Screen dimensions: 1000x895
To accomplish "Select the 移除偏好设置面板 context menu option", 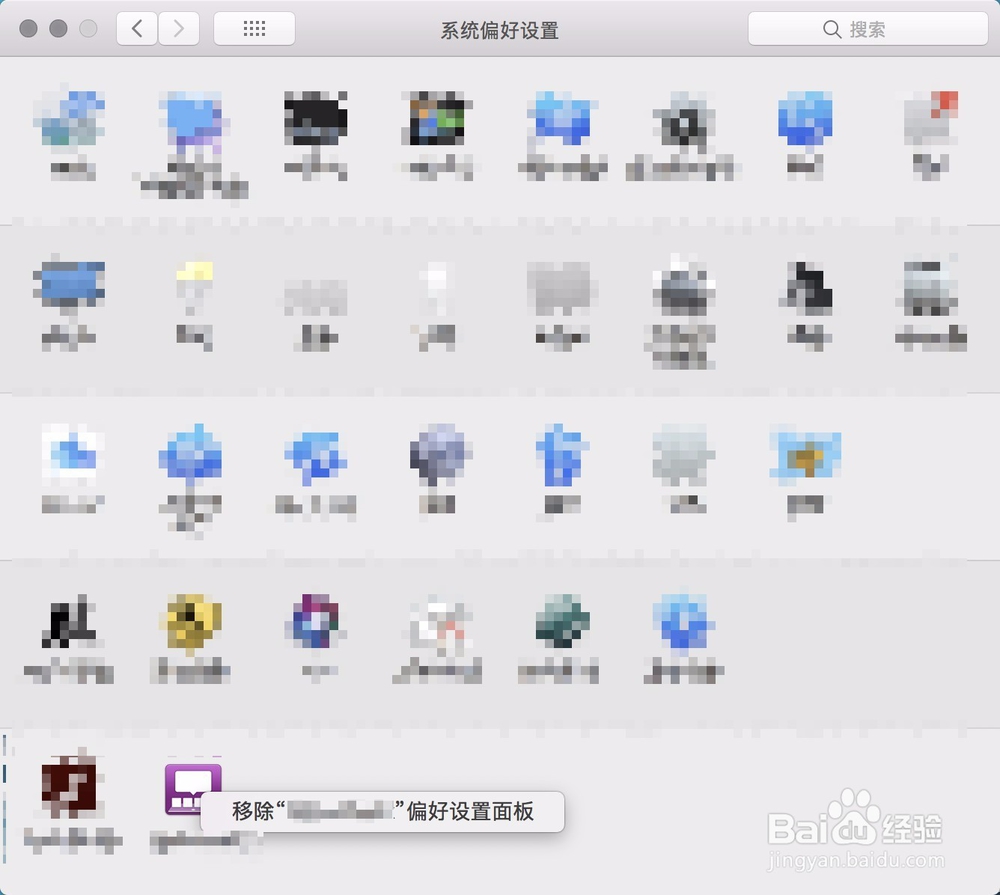I will (x=385, y=813).
